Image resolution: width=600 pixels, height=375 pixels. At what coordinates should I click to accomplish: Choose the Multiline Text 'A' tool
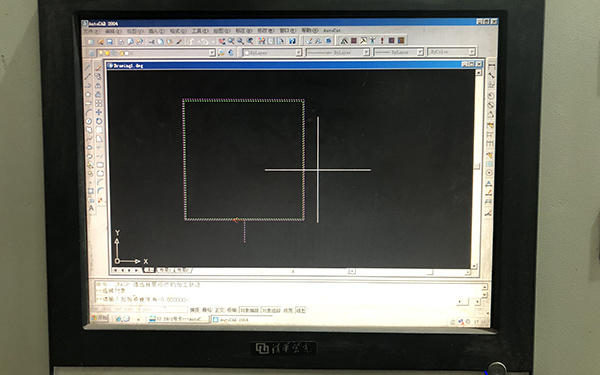(x=91, y=209)
